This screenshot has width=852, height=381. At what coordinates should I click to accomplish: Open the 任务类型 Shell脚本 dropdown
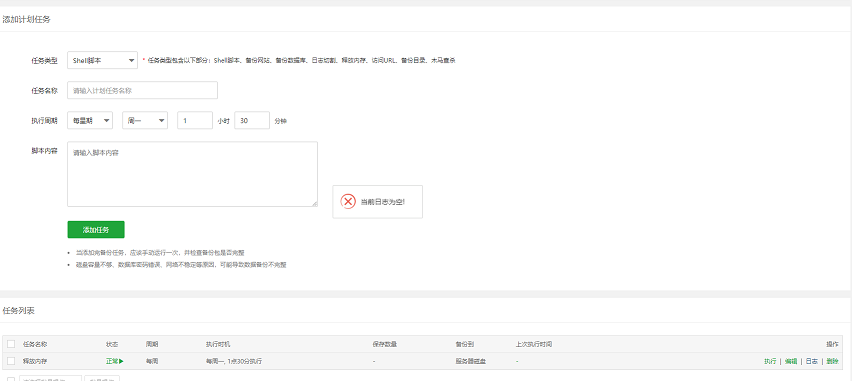[102, 60]
